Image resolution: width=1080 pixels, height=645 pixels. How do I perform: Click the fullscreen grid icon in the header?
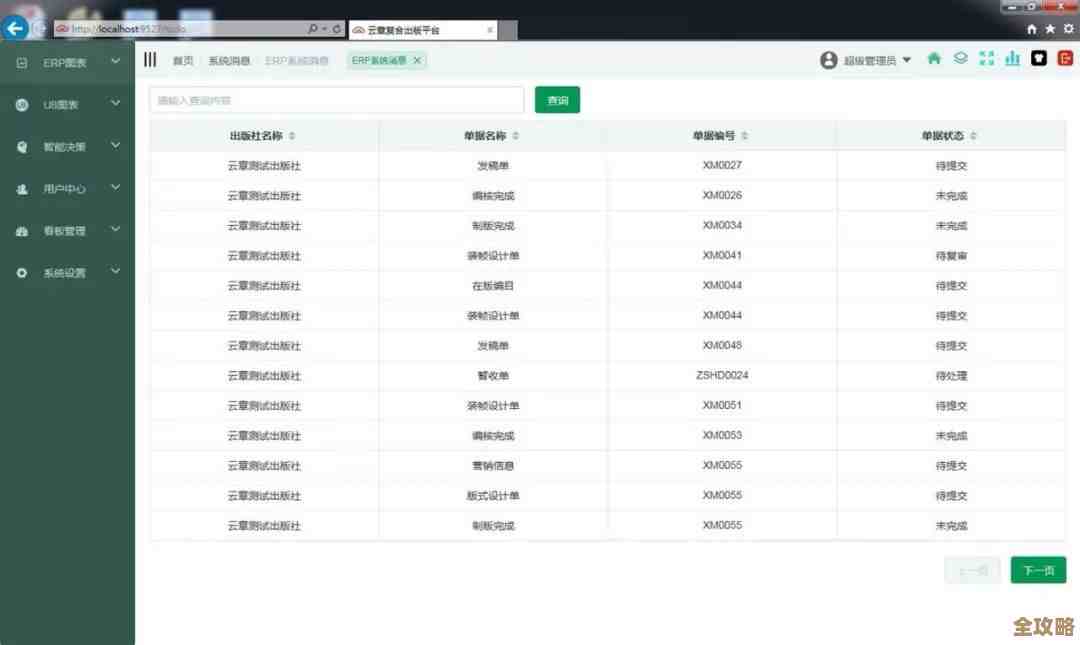pos(987,59)
